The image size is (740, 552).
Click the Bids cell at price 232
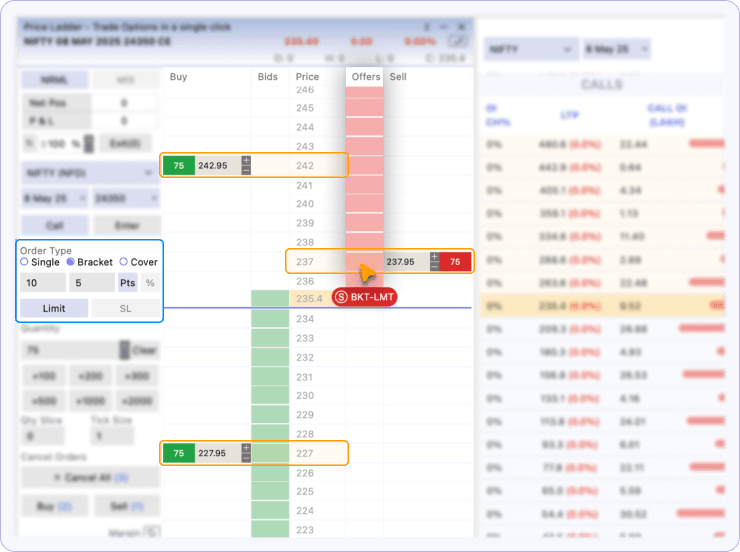pos(270,357)
